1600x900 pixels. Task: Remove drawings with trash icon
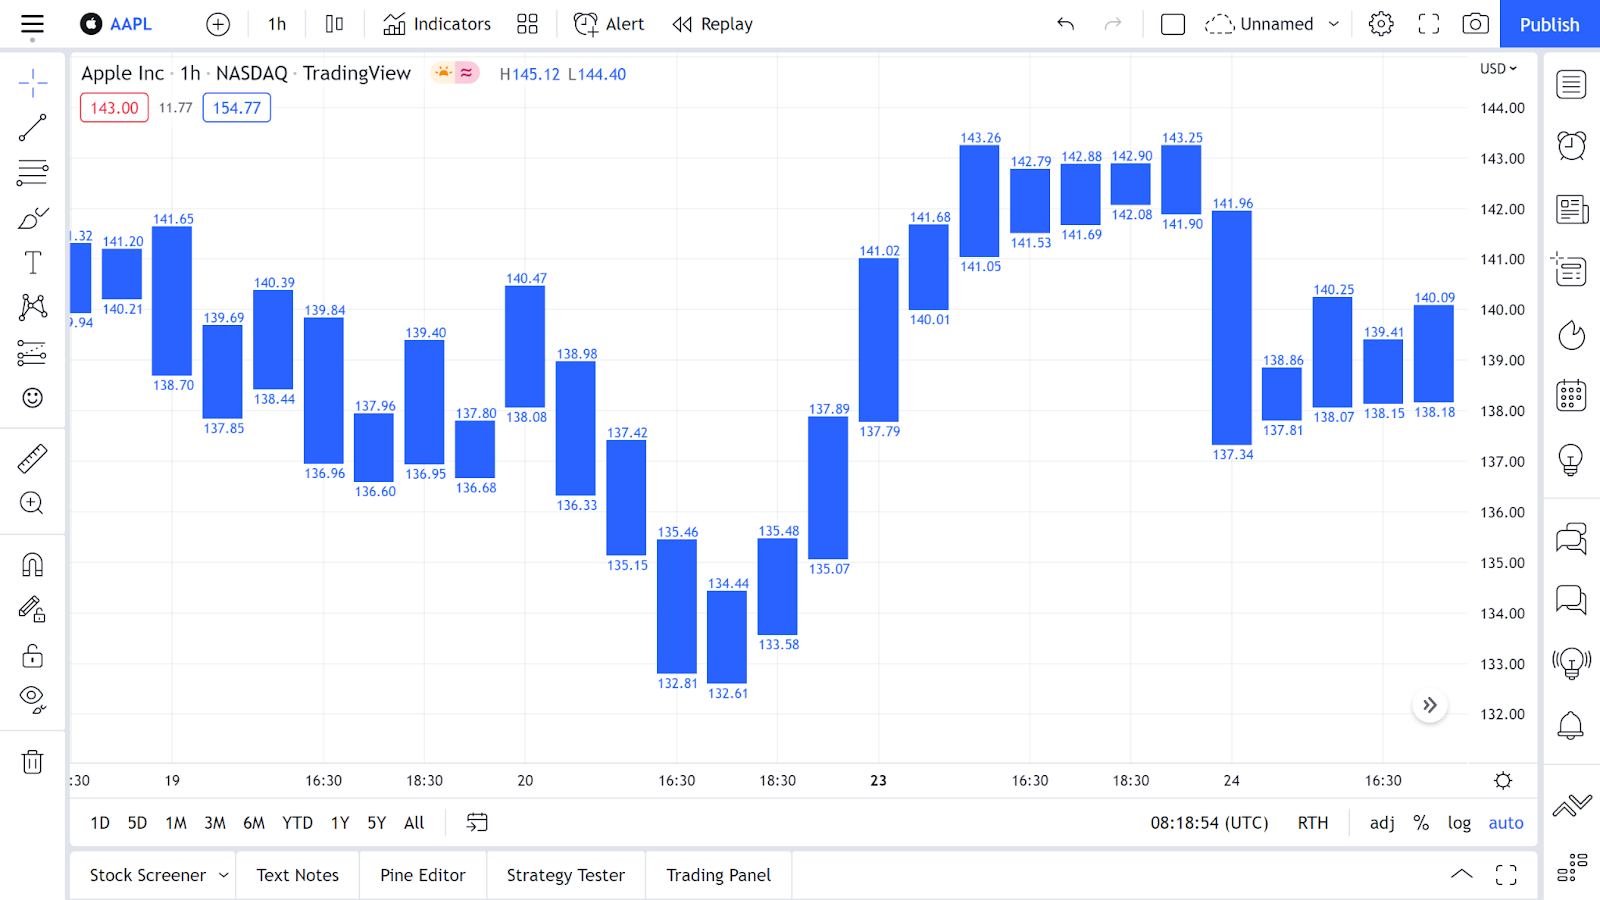33,762
